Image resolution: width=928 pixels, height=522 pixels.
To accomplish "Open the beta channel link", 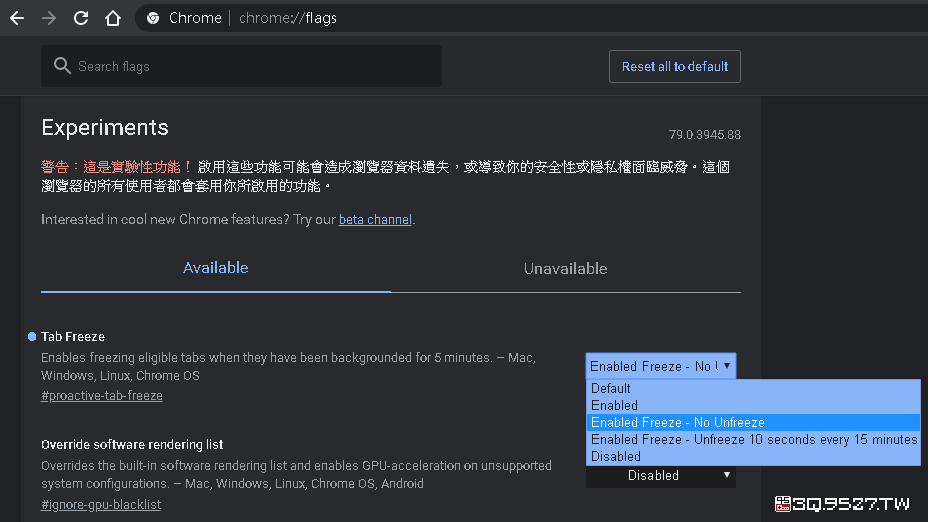I will (375, 220).
